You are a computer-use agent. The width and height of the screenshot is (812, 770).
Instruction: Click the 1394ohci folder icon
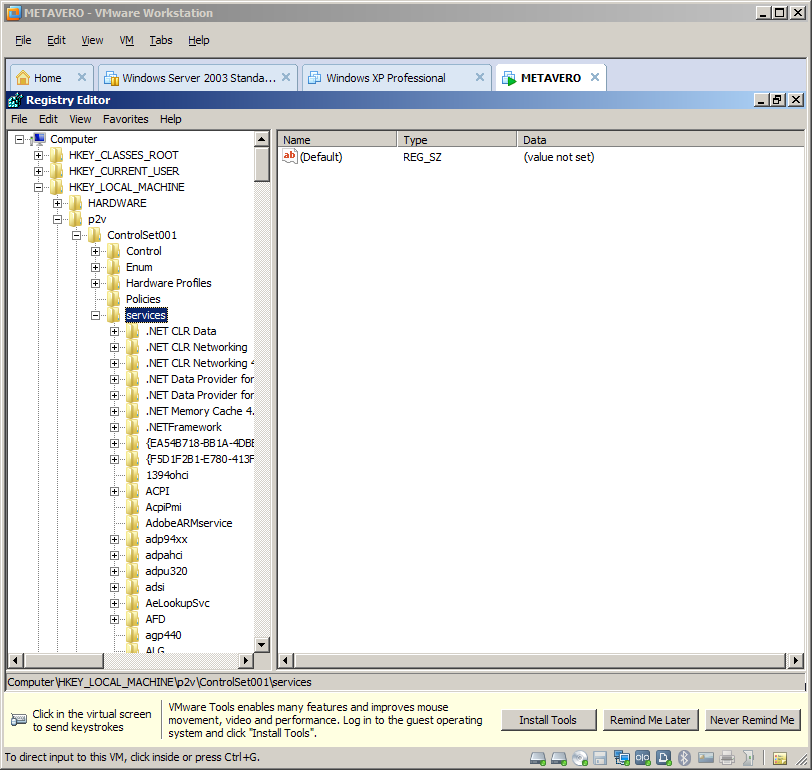(133, 475)
